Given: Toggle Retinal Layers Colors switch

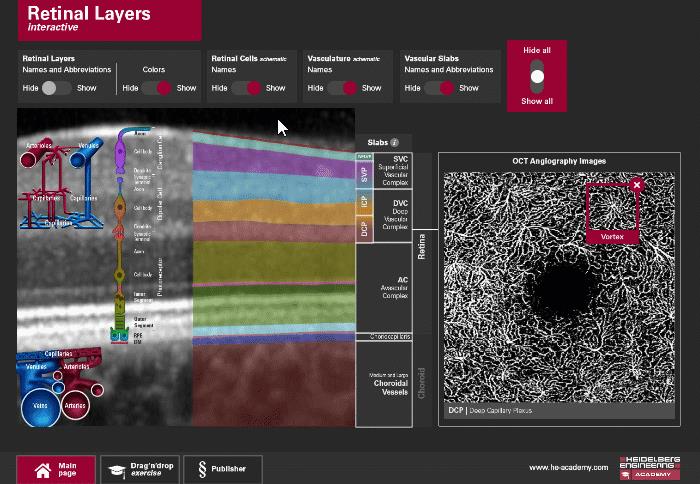Looking at the screenshot, I should (x=157, y=88).
